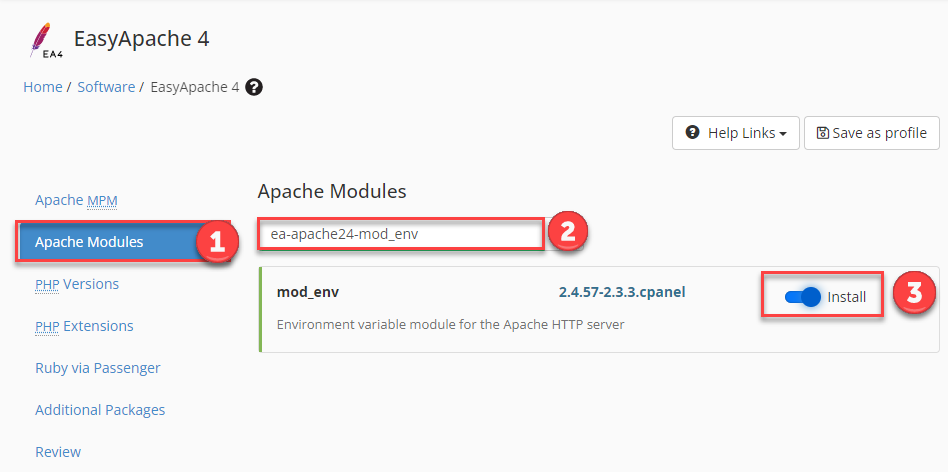
Task: Click the EasyApache 4 feather logo
Action: pyautogui.click(x=44, y=41)
